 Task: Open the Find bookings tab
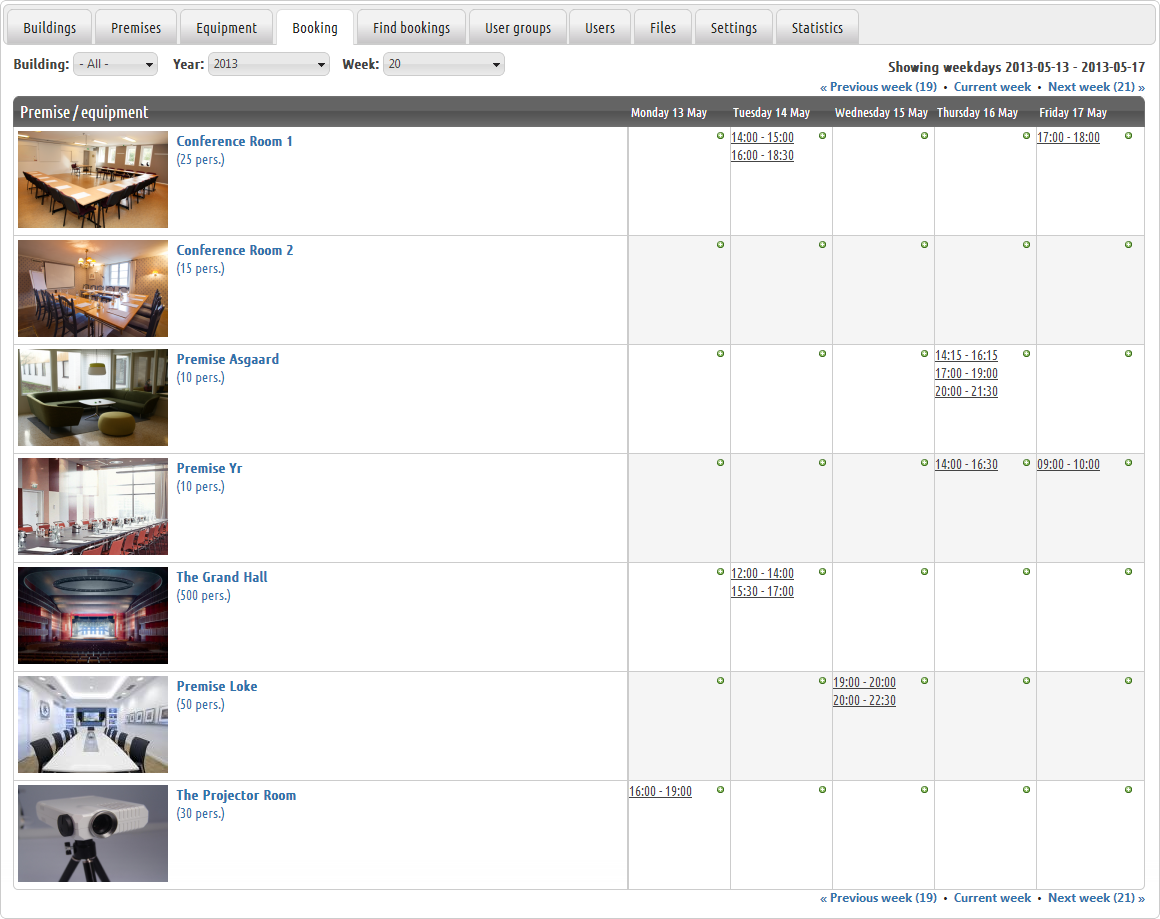click(411, 27)
